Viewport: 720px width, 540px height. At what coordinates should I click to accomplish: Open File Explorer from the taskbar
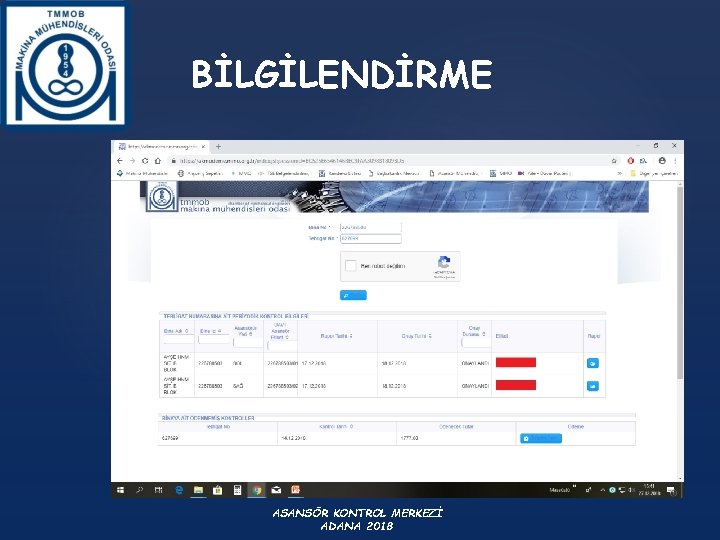(198, 490)
